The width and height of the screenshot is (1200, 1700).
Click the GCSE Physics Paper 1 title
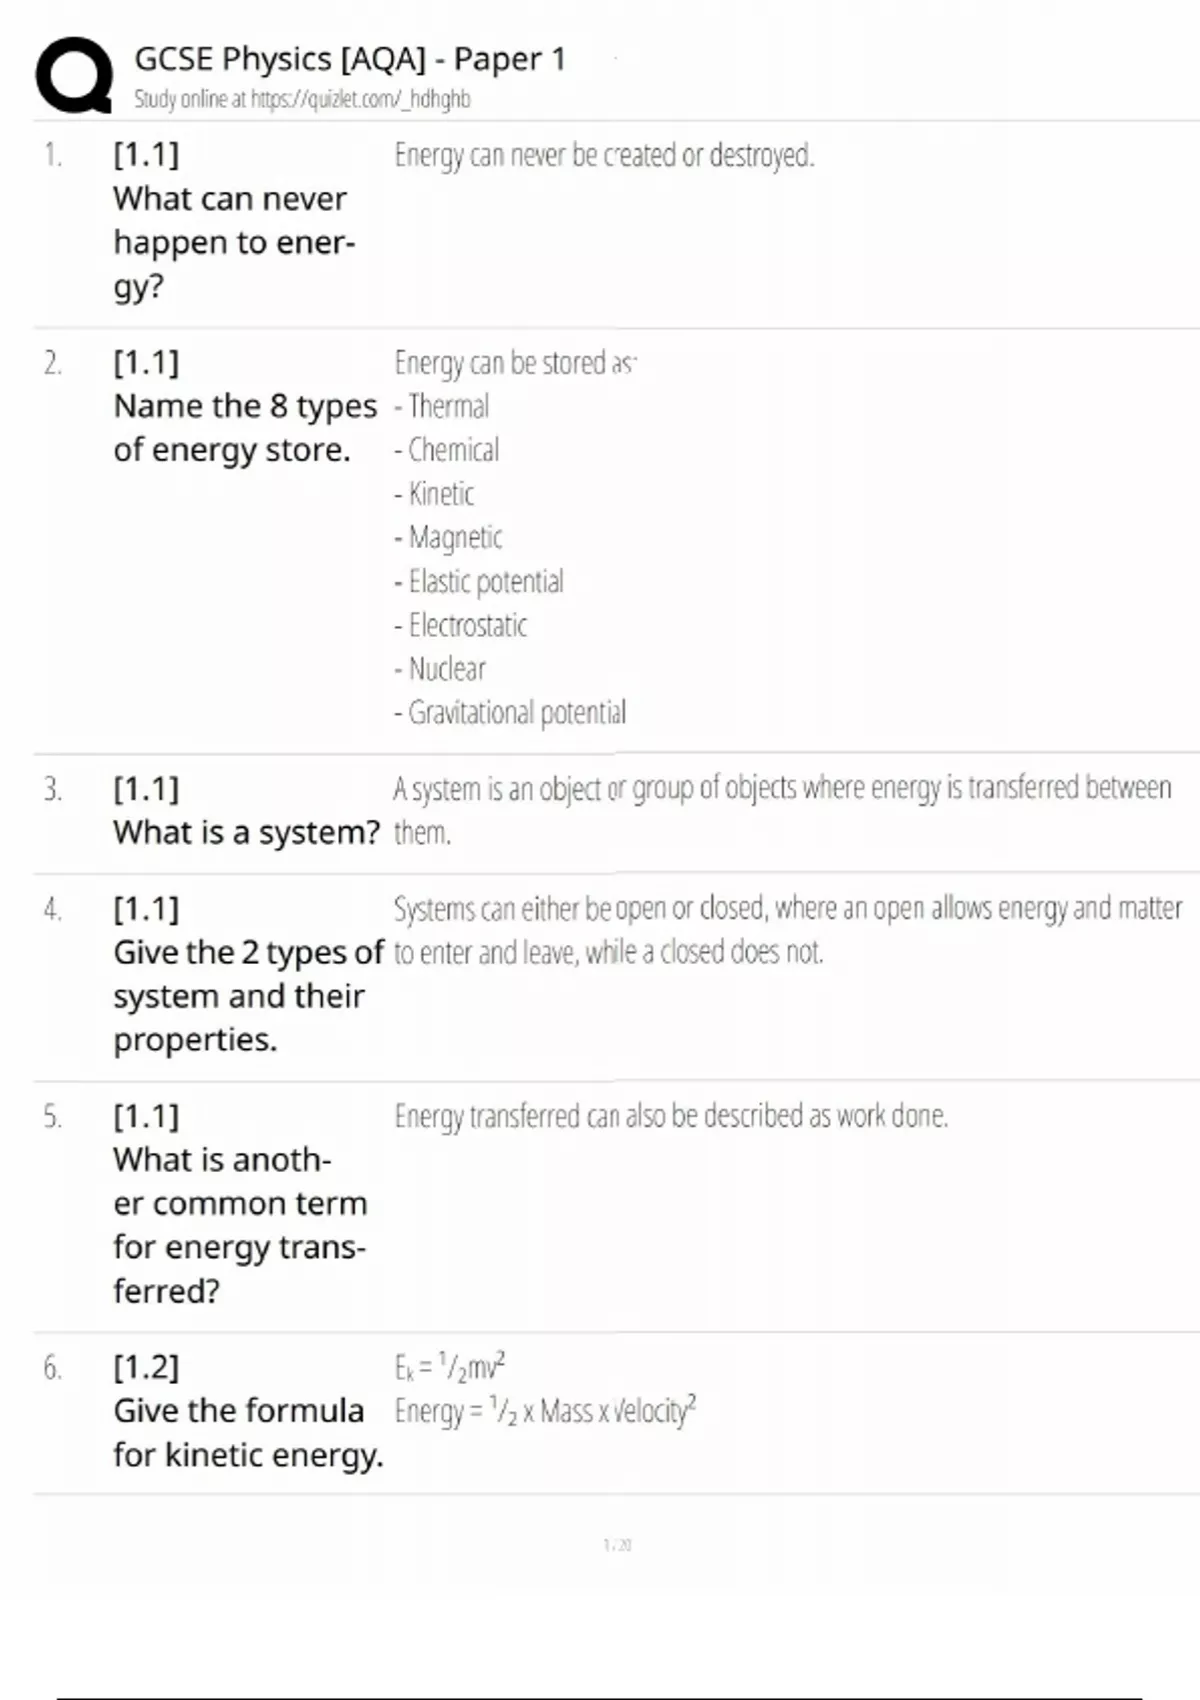pyautogui.click(x=350, y=59)
